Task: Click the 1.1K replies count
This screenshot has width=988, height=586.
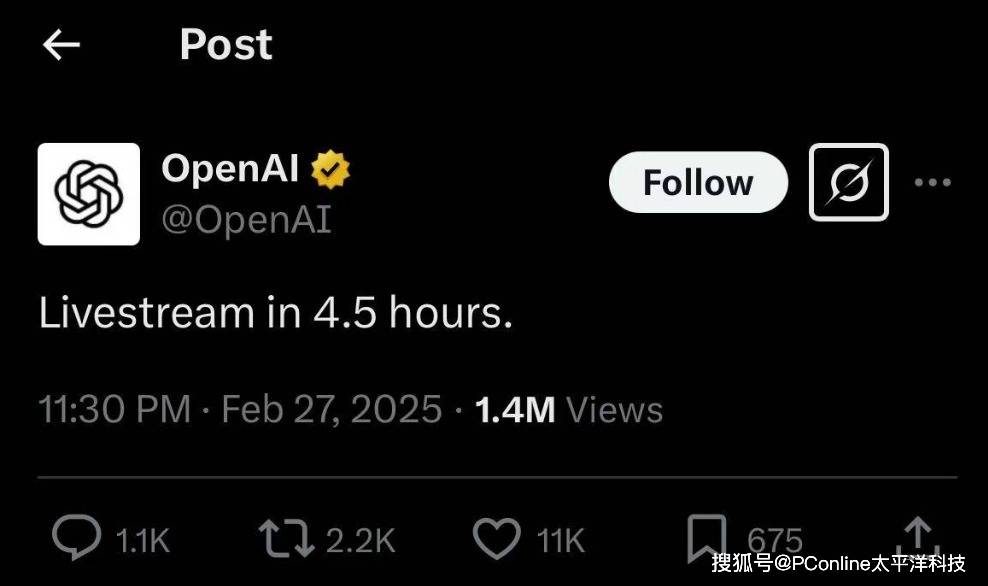Action: (x=143, y=541)
